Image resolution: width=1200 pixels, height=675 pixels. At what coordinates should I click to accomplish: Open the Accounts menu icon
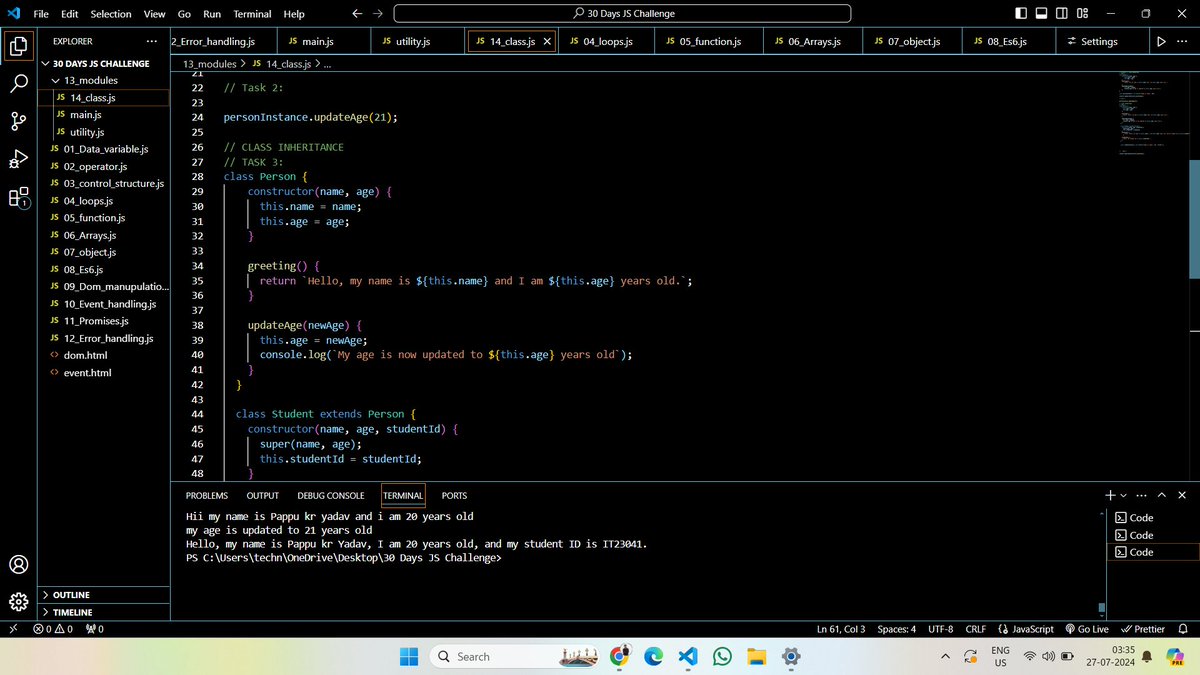coord(18,564)
